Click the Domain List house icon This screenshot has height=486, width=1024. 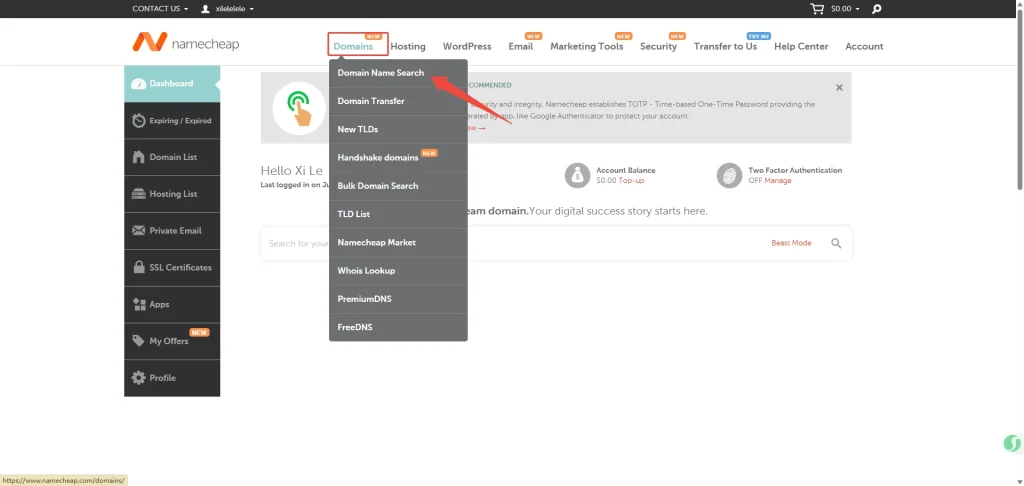[138, 157]
